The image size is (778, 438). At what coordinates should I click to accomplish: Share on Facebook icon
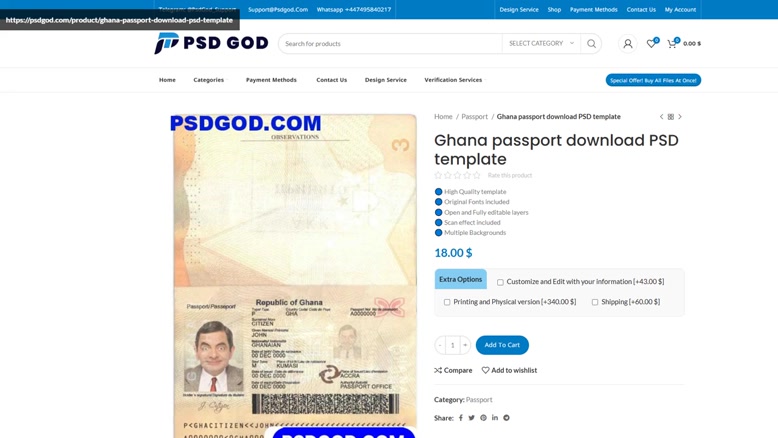coord(460,418)
